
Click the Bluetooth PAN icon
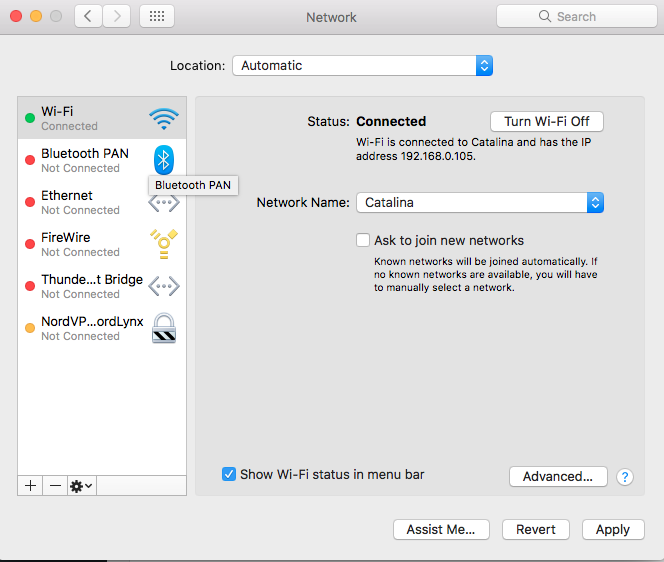click(163, 159)
